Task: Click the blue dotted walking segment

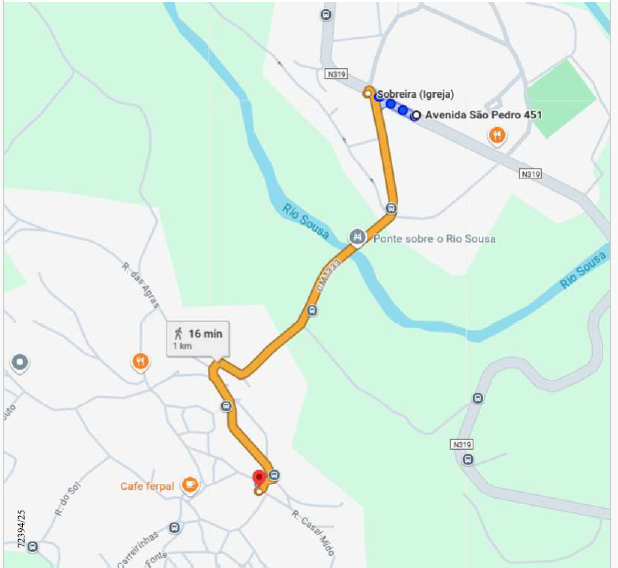Action: tap(396, 106)
